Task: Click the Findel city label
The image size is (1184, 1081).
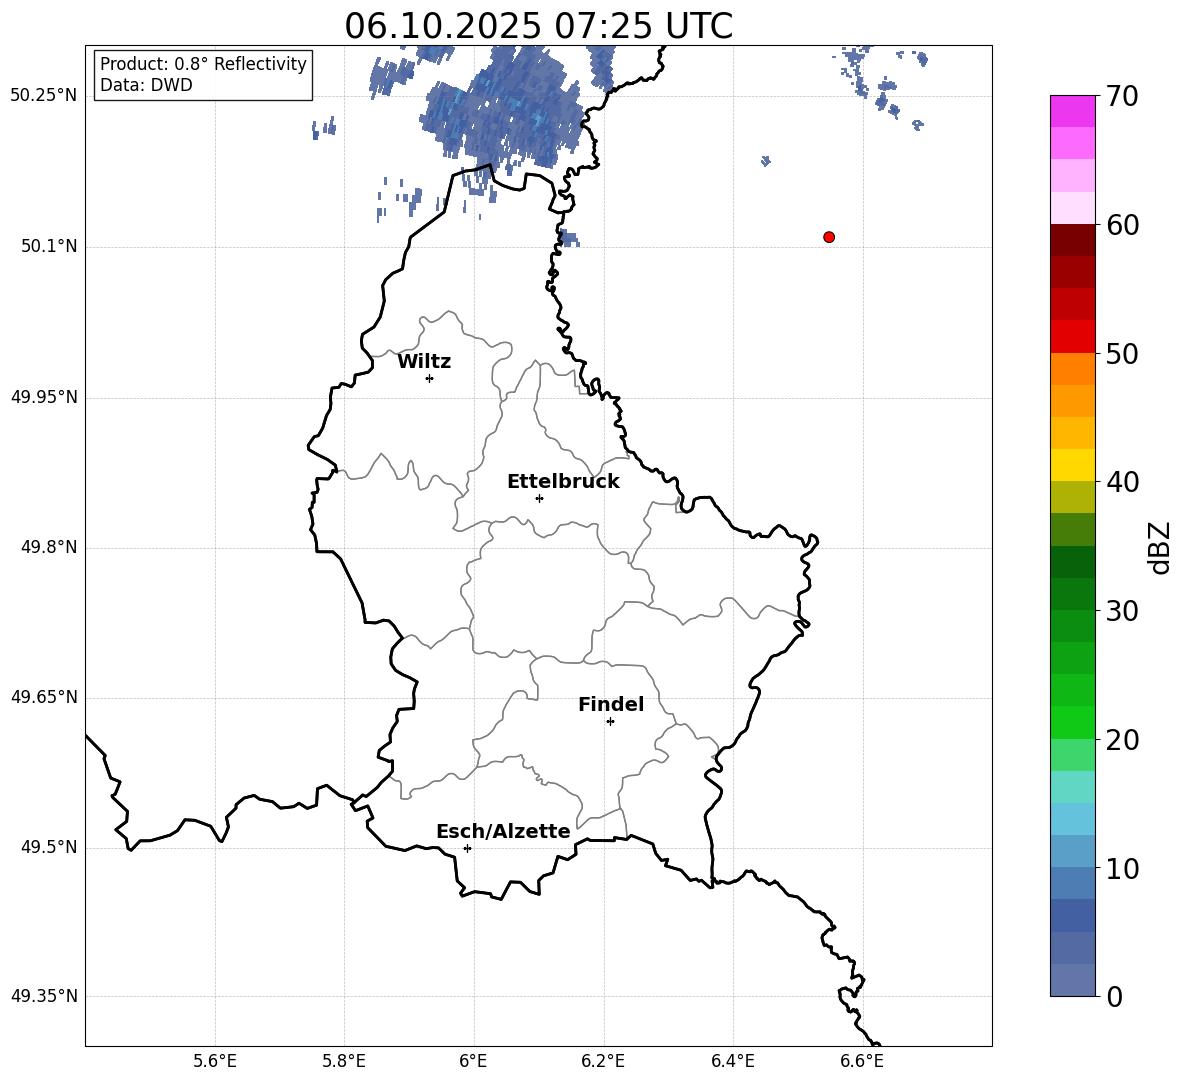Action: [x=611, y=704]
